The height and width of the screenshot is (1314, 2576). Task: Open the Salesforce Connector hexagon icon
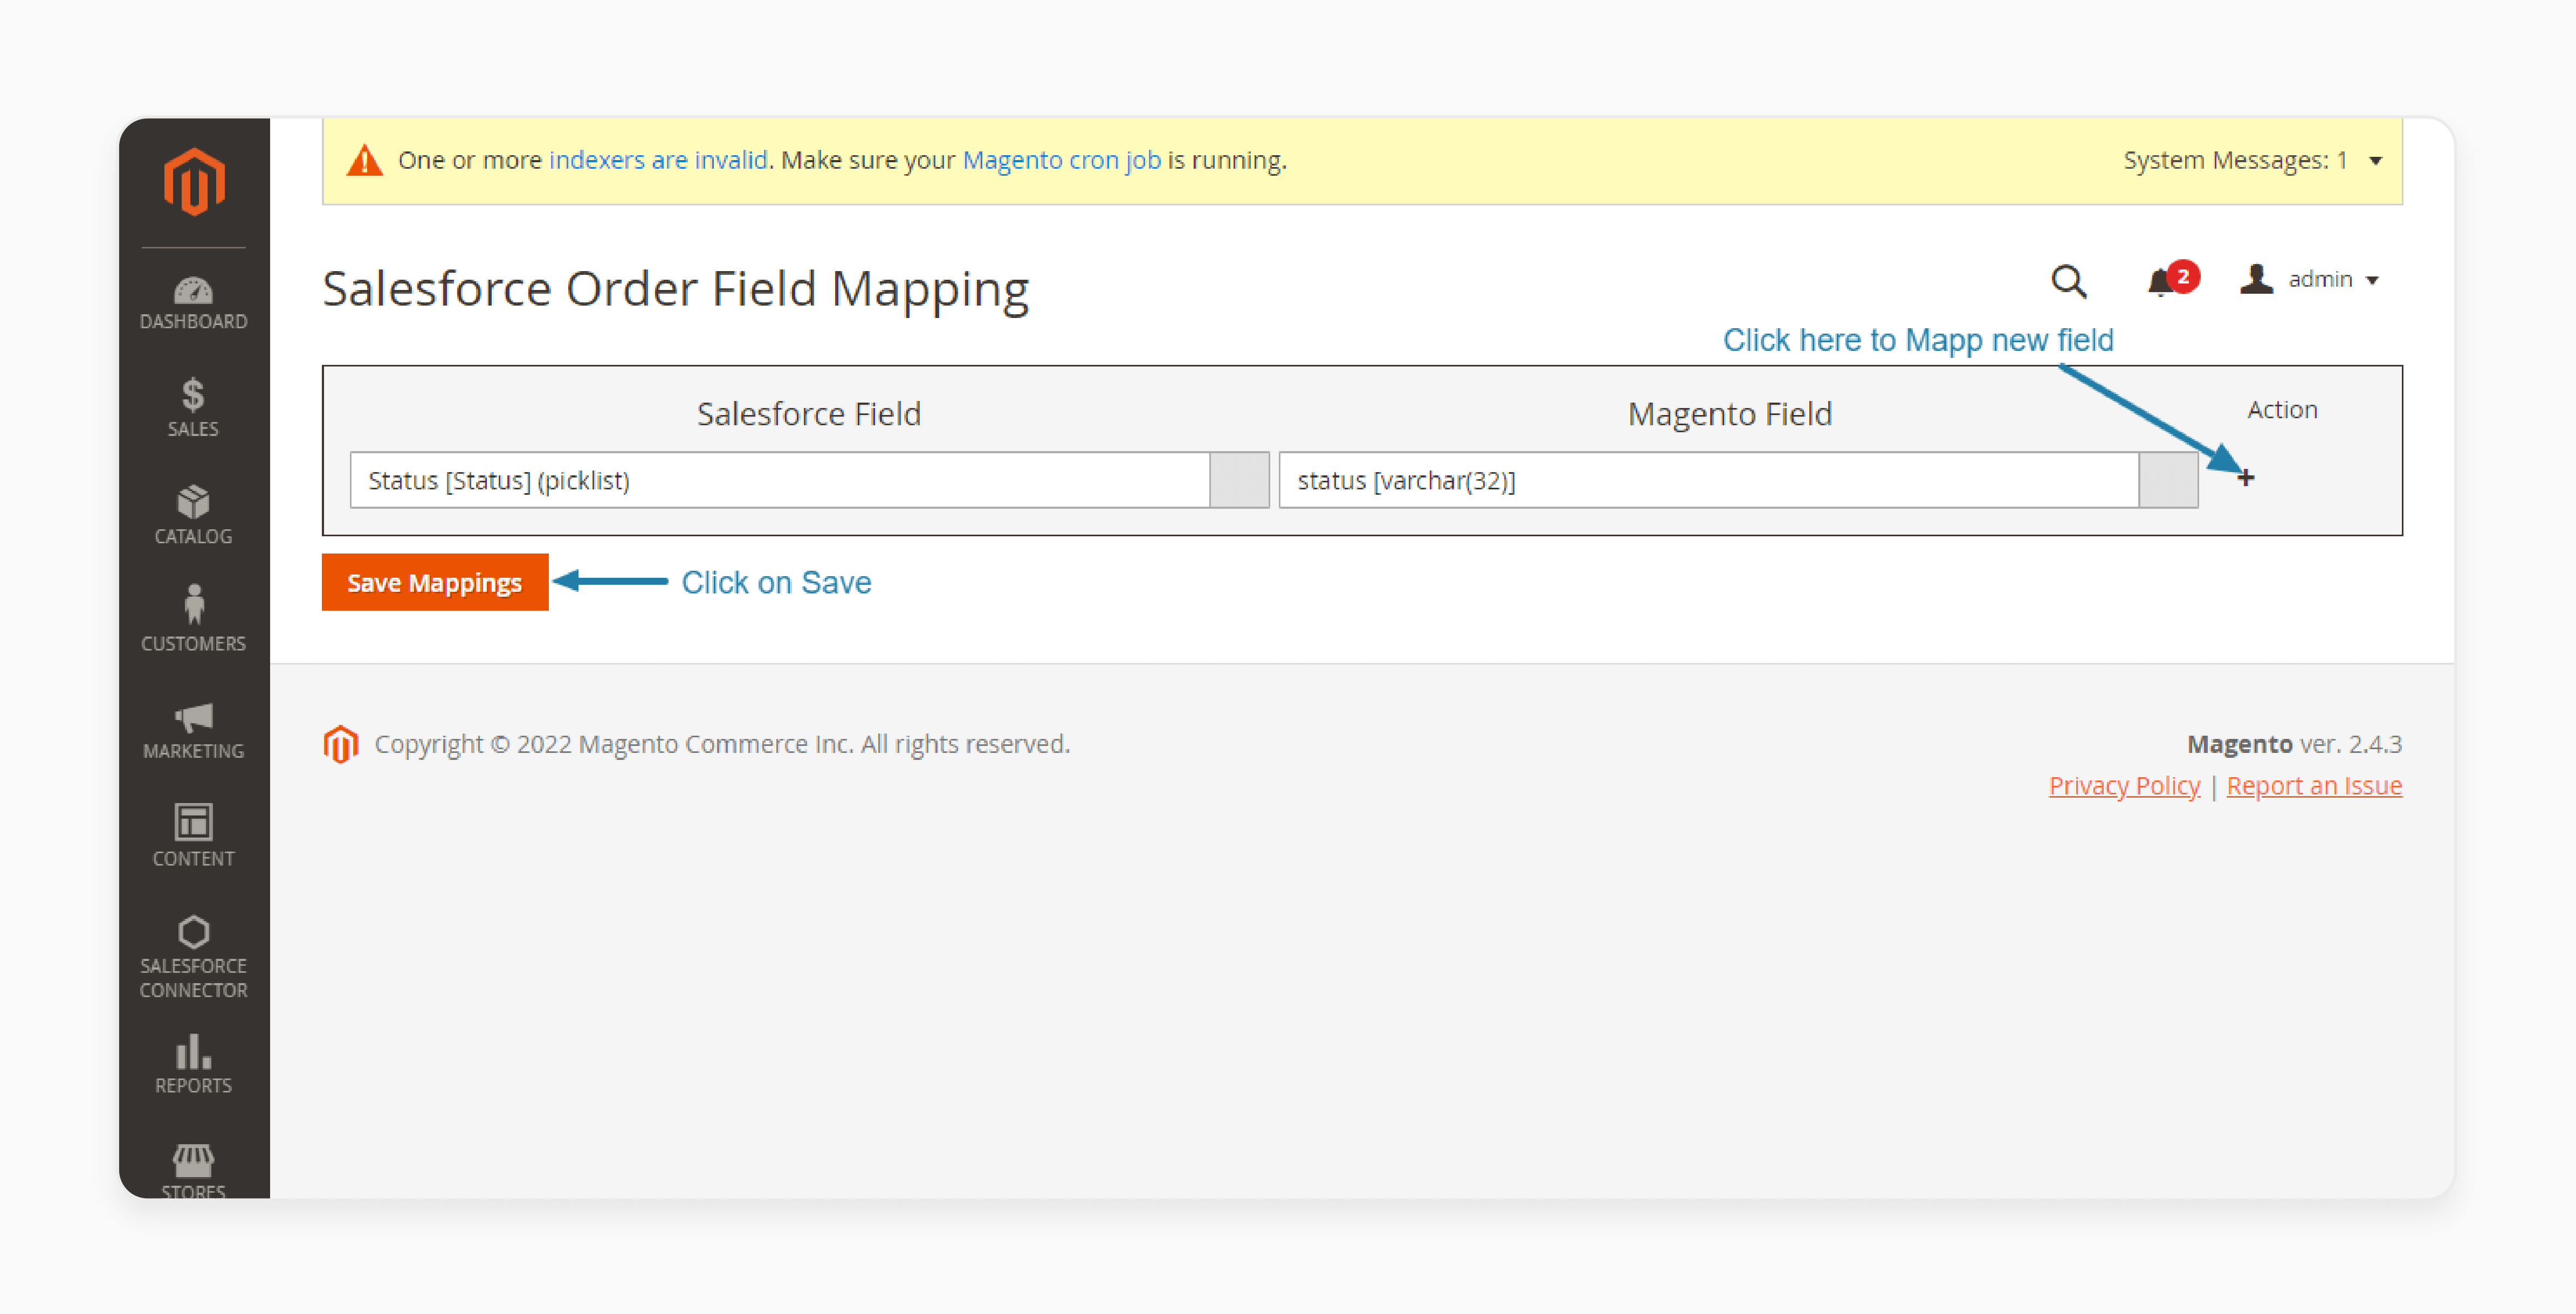point(193,932)
